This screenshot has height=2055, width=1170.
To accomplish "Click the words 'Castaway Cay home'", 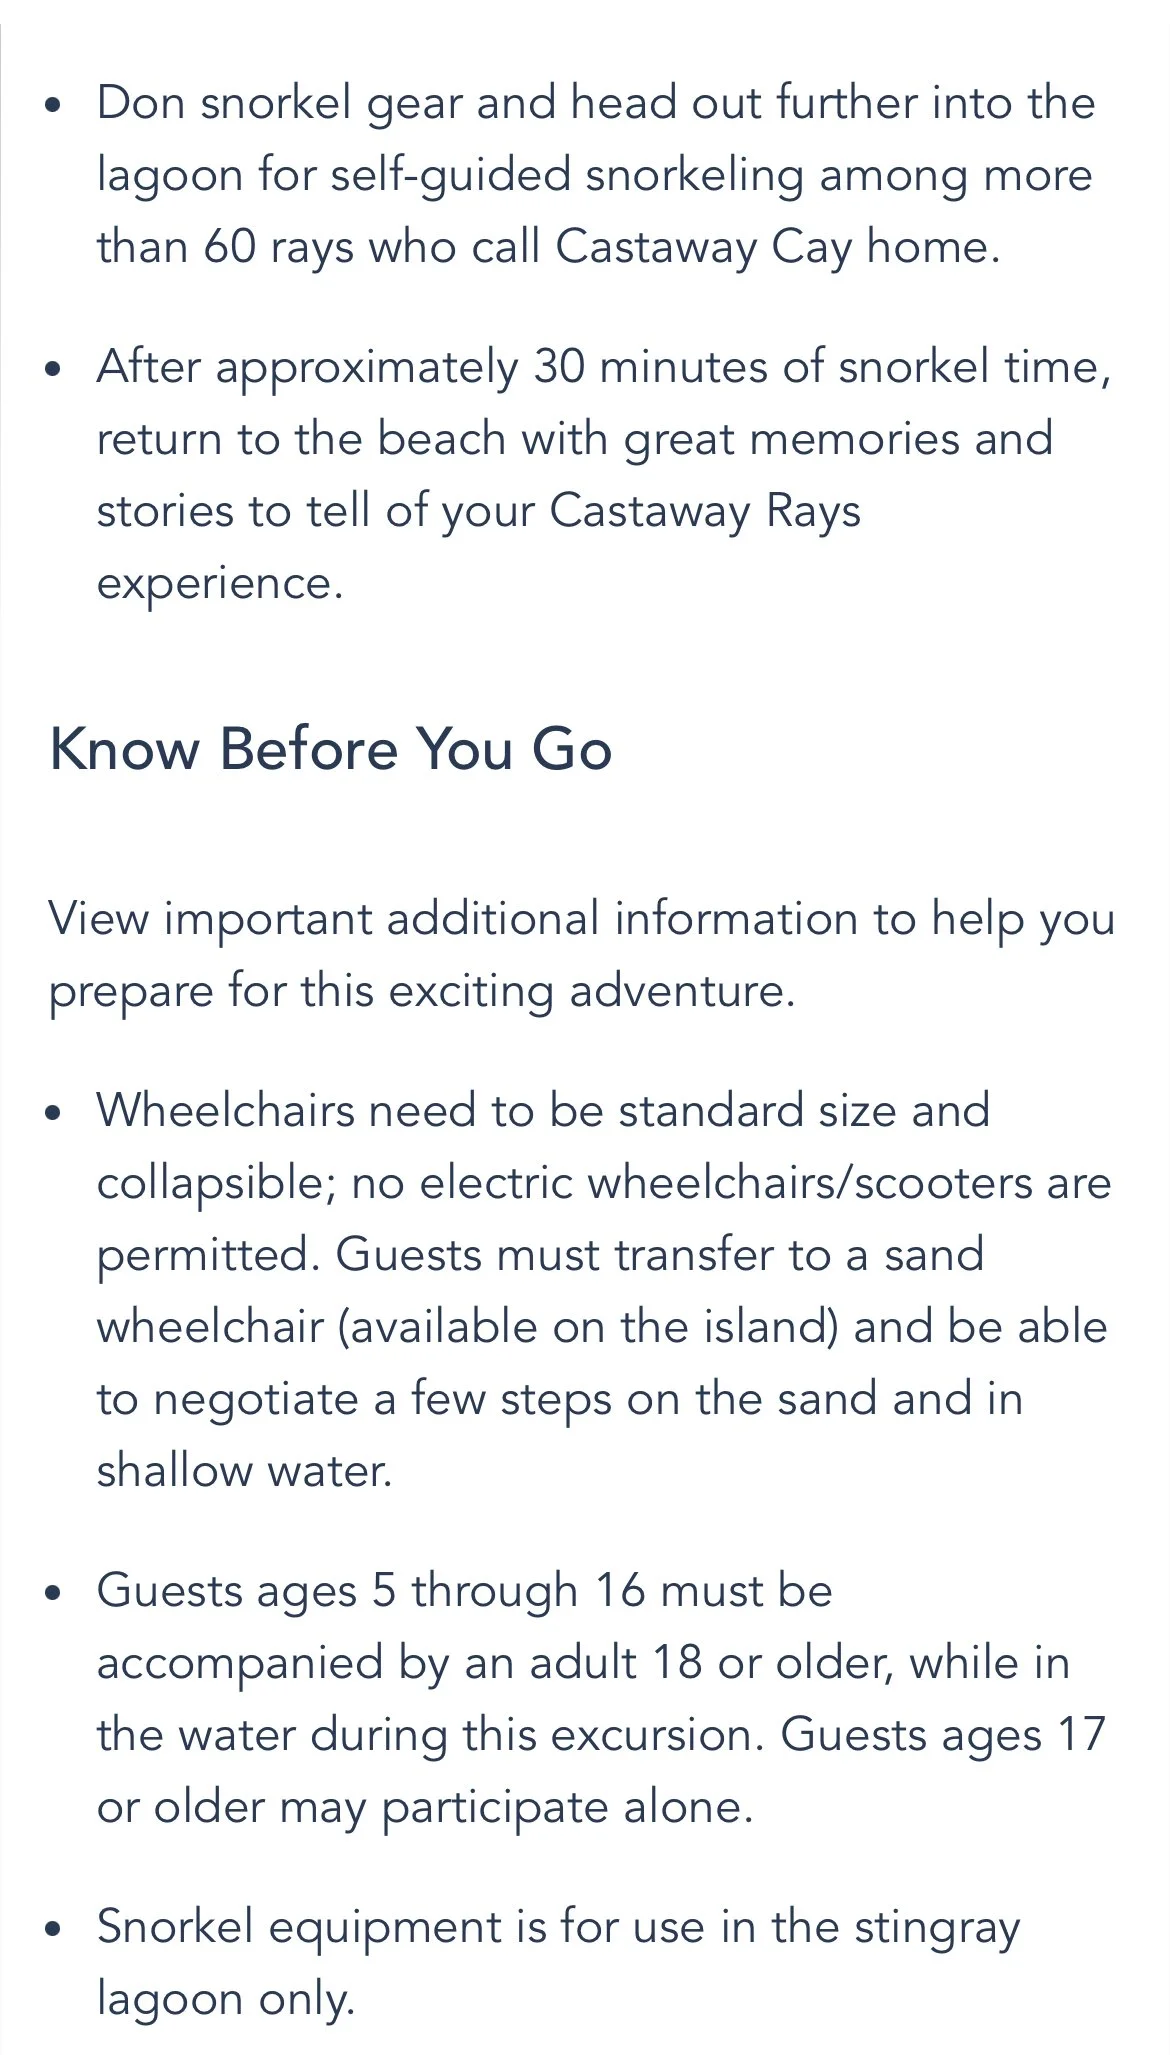I will point(777,247).
